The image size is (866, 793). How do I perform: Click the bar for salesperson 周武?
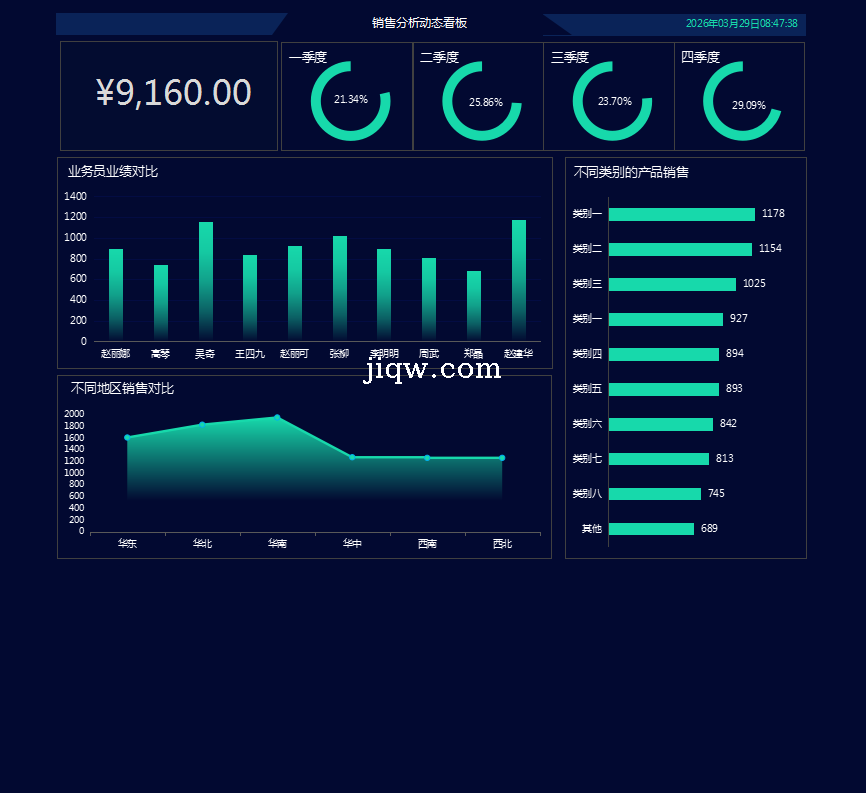[x=429, y=300]
